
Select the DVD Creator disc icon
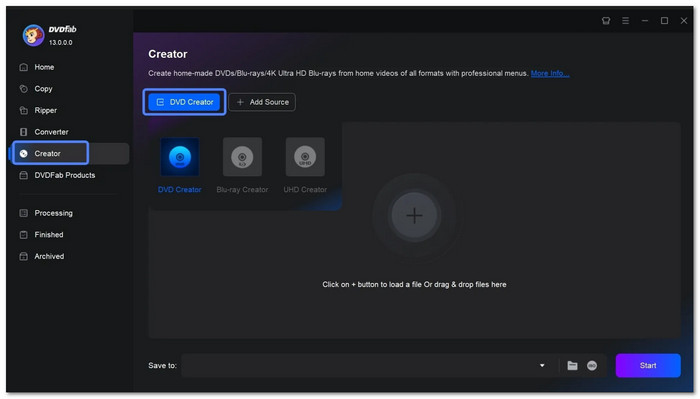pos(180,157)
